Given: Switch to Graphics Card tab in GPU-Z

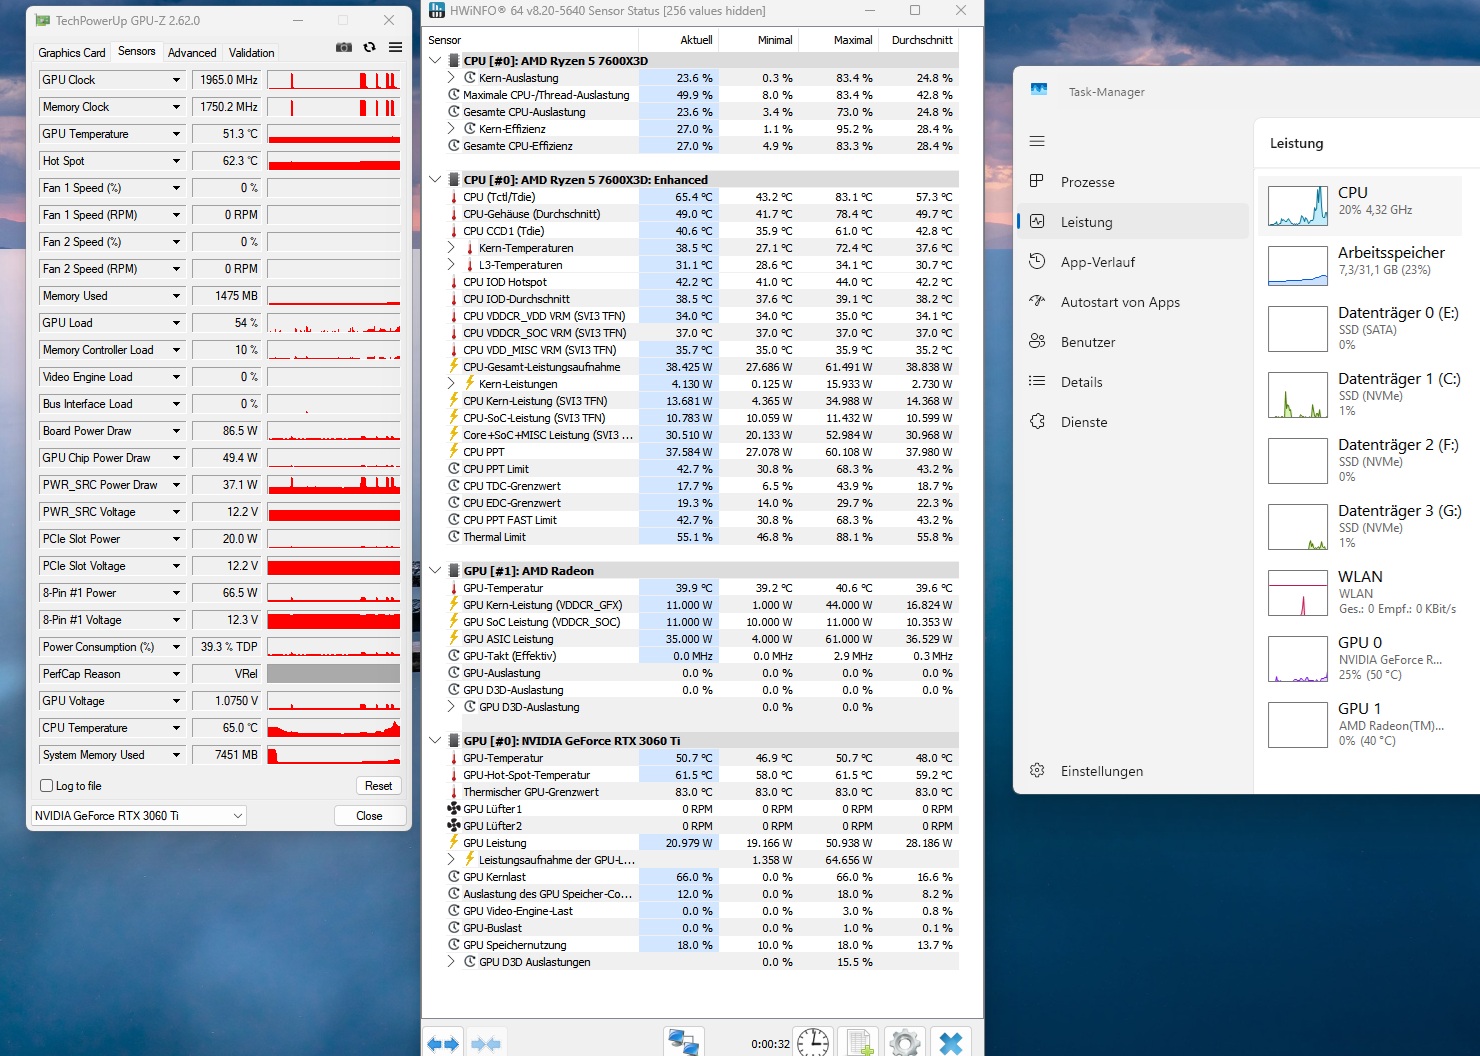Looking at the screenshot, I should point(72,53).
